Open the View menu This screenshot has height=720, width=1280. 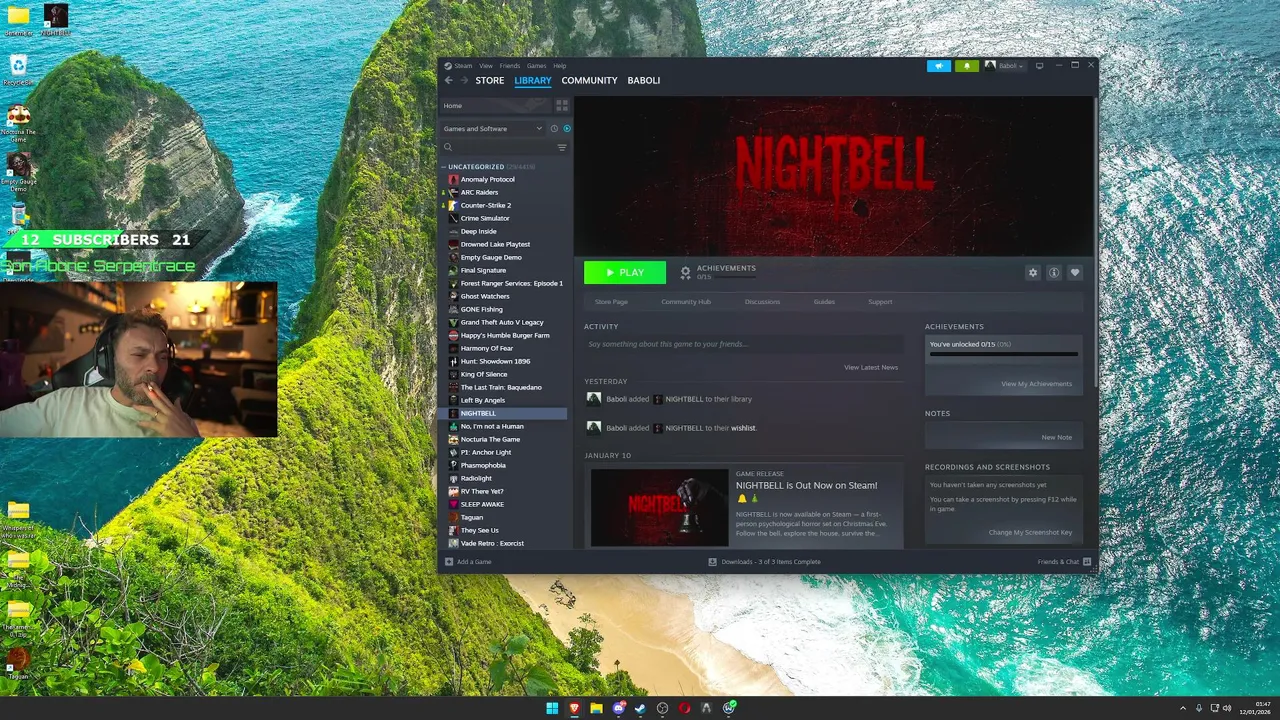(x=485, y=66)
